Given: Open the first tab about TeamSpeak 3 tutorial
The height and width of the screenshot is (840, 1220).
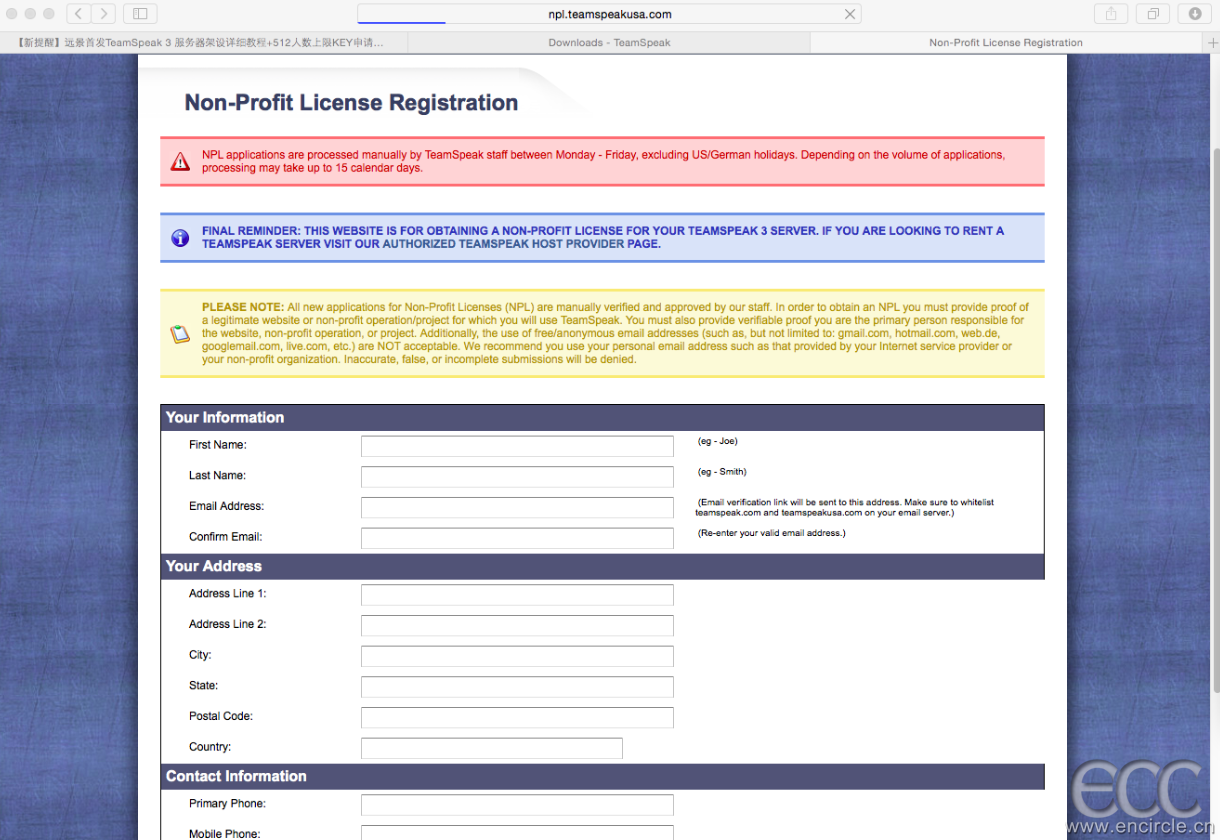Looking at the screenshot, I should [204, 43].
